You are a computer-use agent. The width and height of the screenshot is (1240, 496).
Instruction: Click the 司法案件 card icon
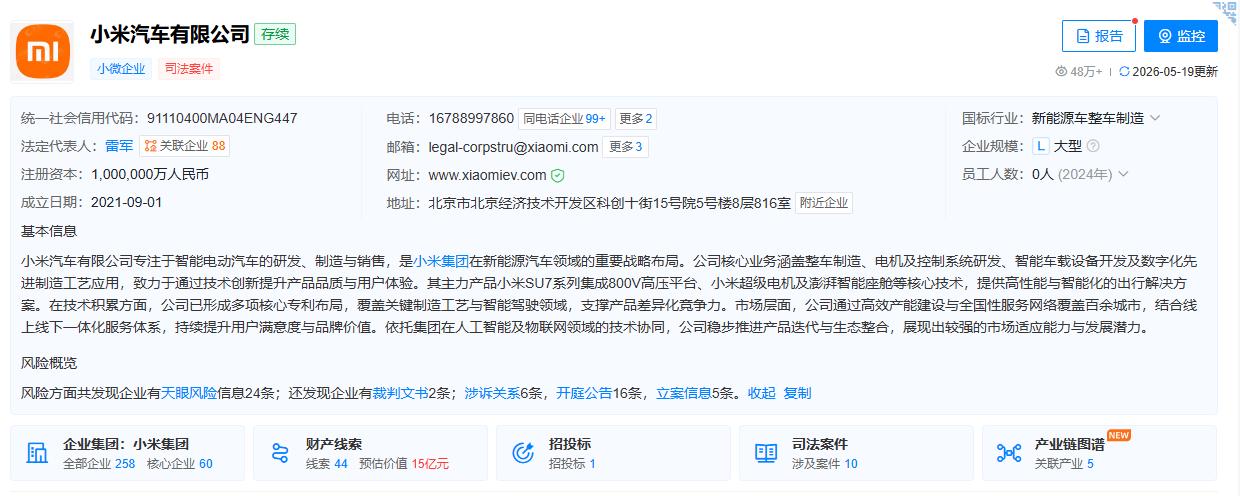[766, 453]
